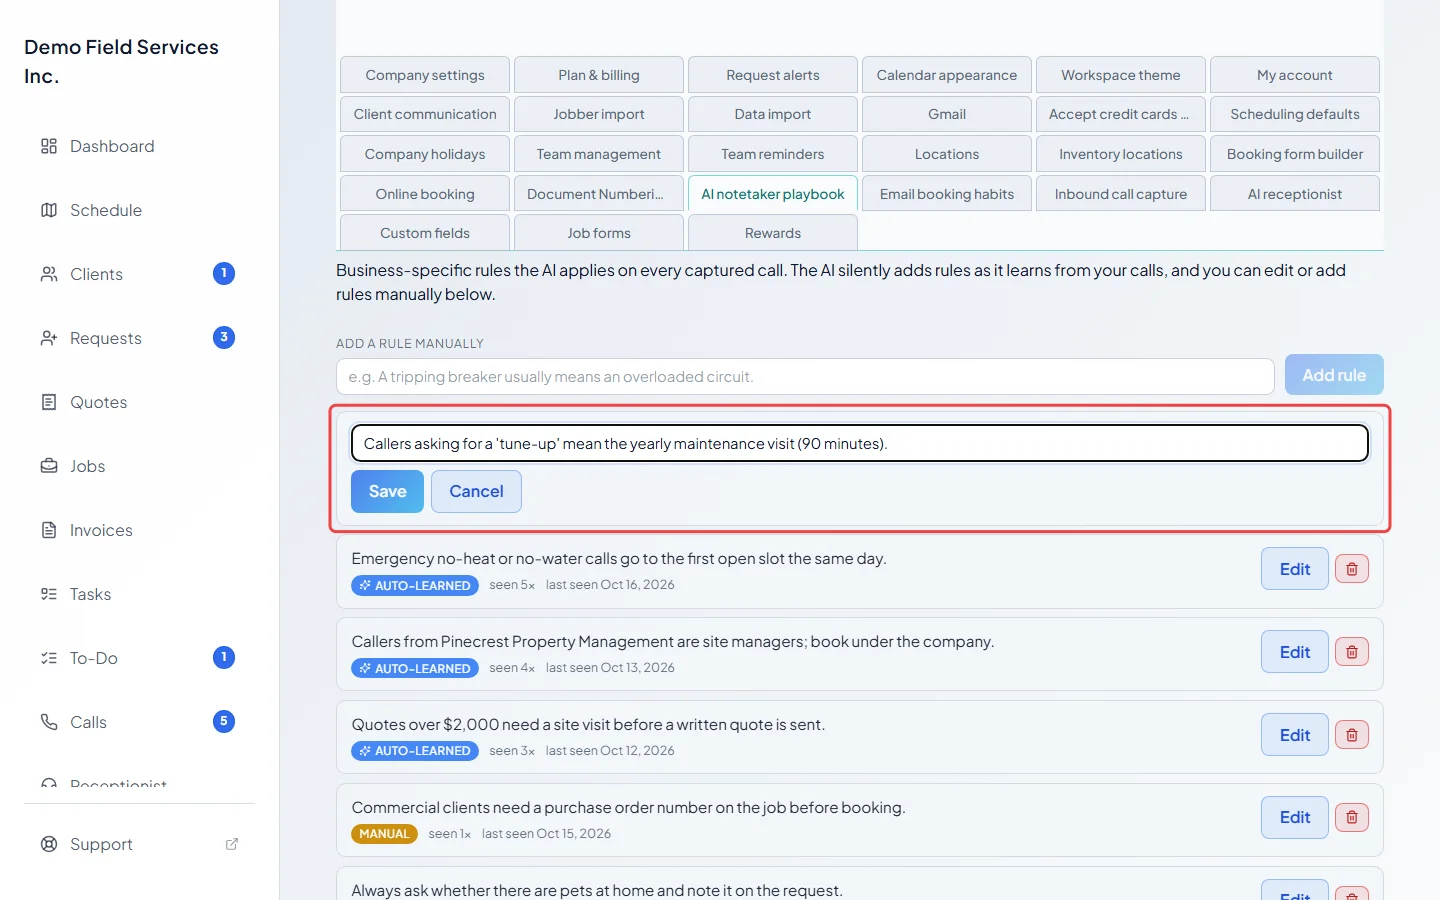1440x900 pixels.
Task: Open the Team management tab
Action: [599, 154]
